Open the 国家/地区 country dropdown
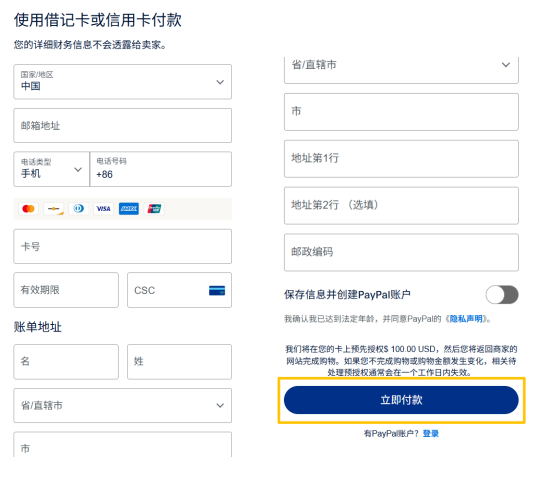This screenshot has height=485, width=542. (x=123, y=82)
